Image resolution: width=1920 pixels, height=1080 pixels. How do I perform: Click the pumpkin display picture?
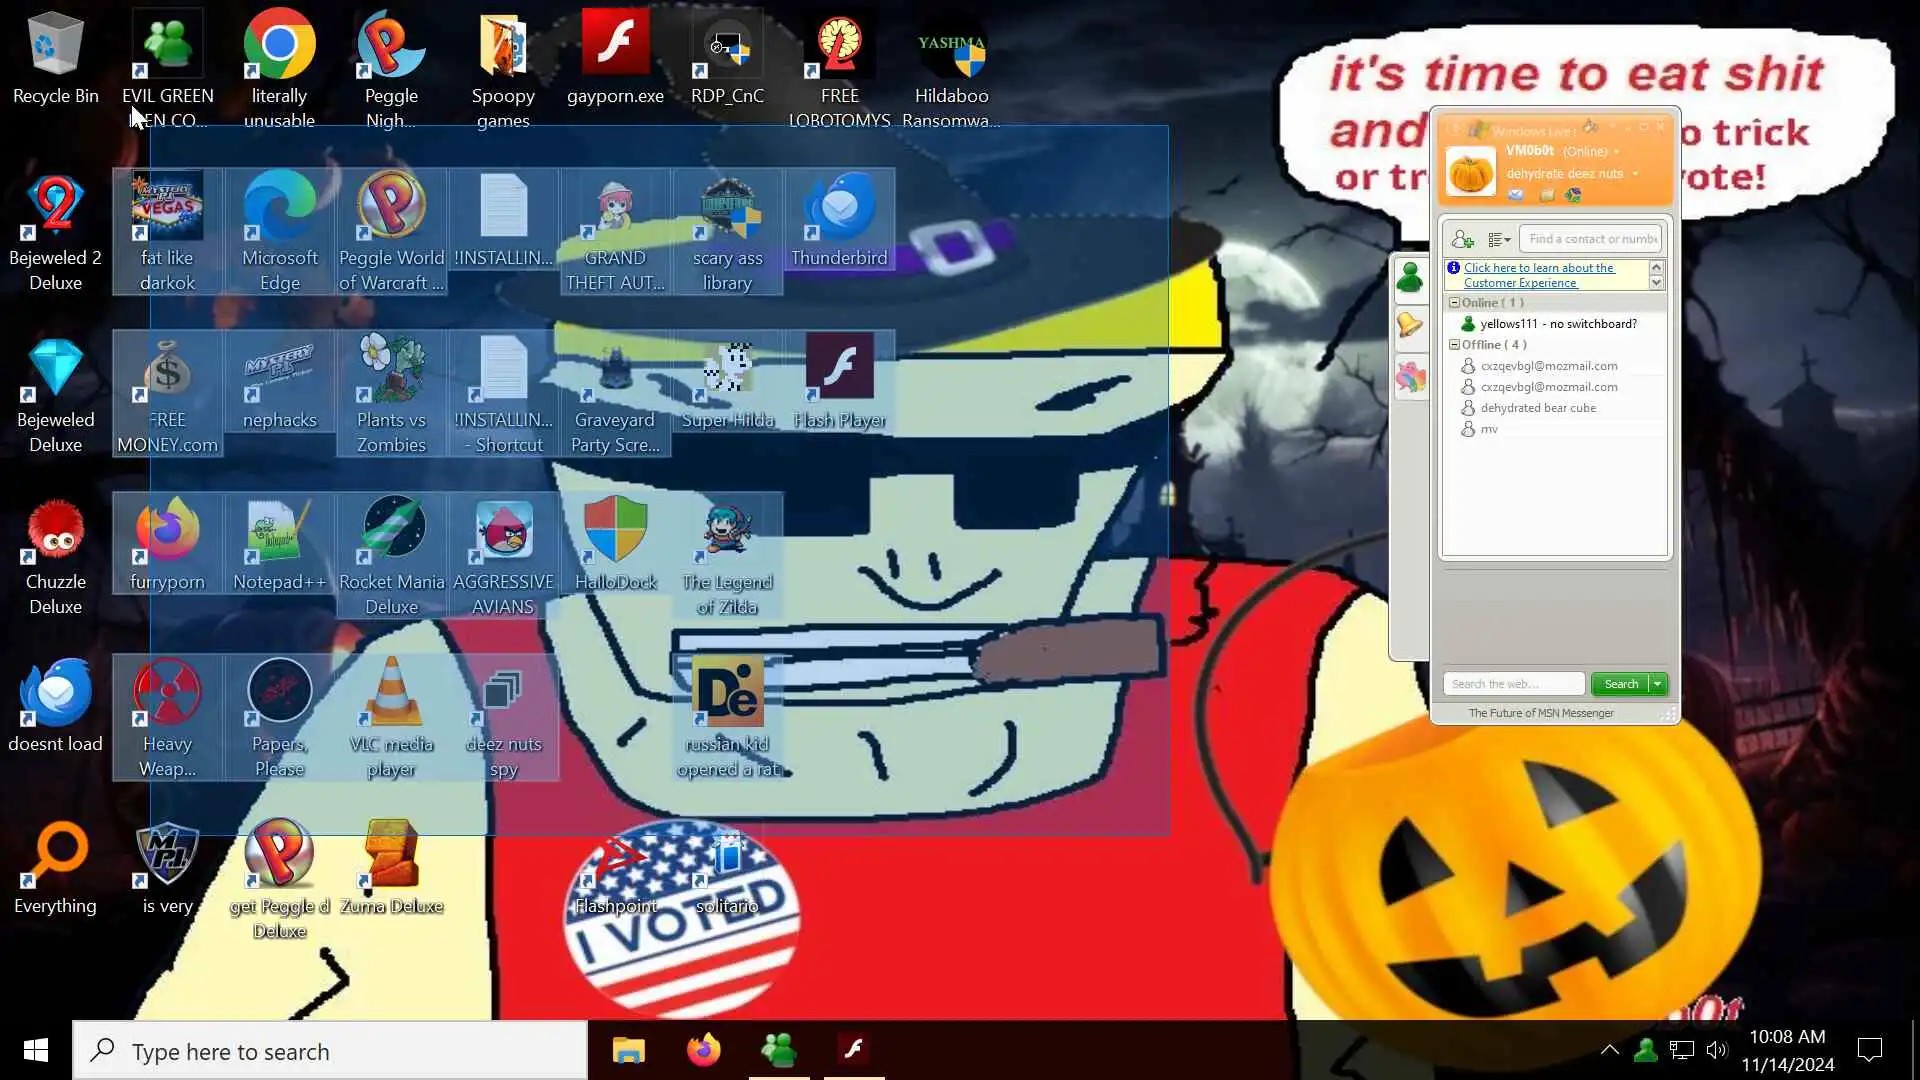coord(1470,172)
